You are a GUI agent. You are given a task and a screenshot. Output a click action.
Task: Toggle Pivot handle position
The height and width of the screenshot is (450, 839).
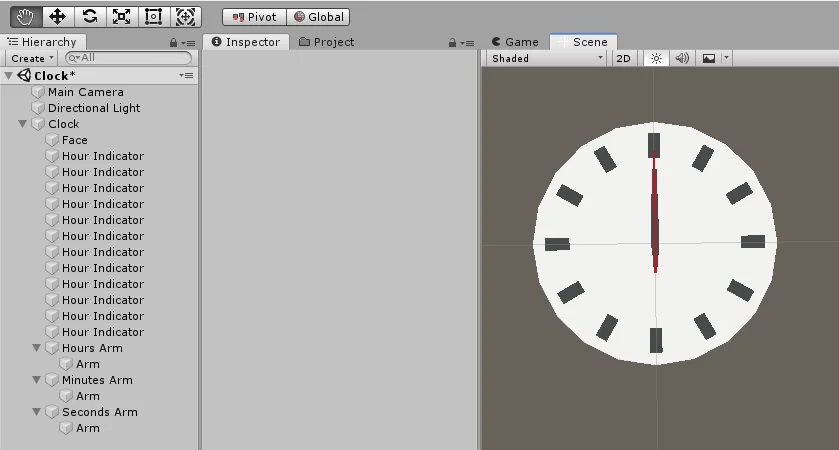click(x=254, y=17)
